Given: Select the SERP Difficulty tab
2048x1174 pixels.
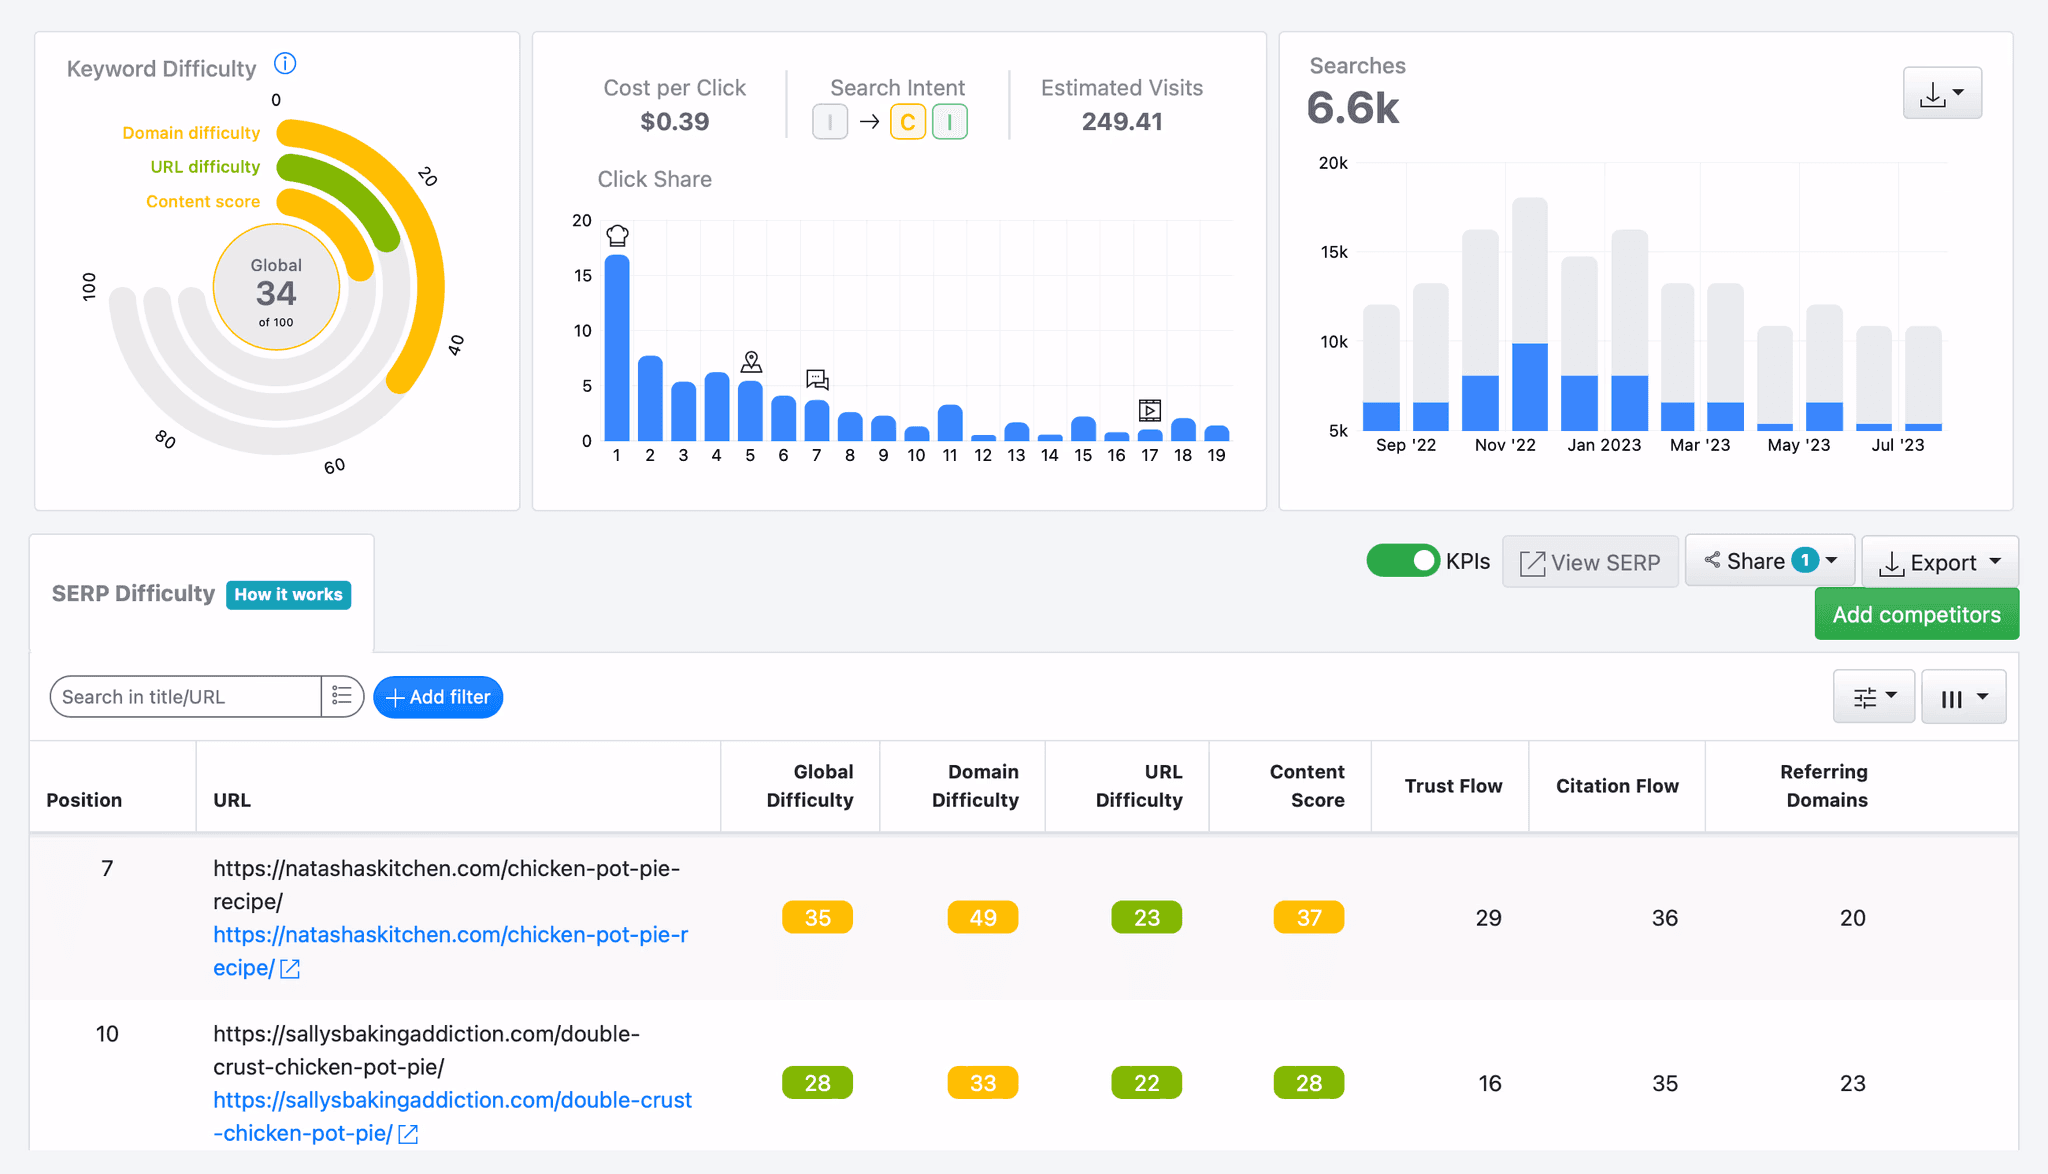Looking at the screenshot, I should point(133,594).
